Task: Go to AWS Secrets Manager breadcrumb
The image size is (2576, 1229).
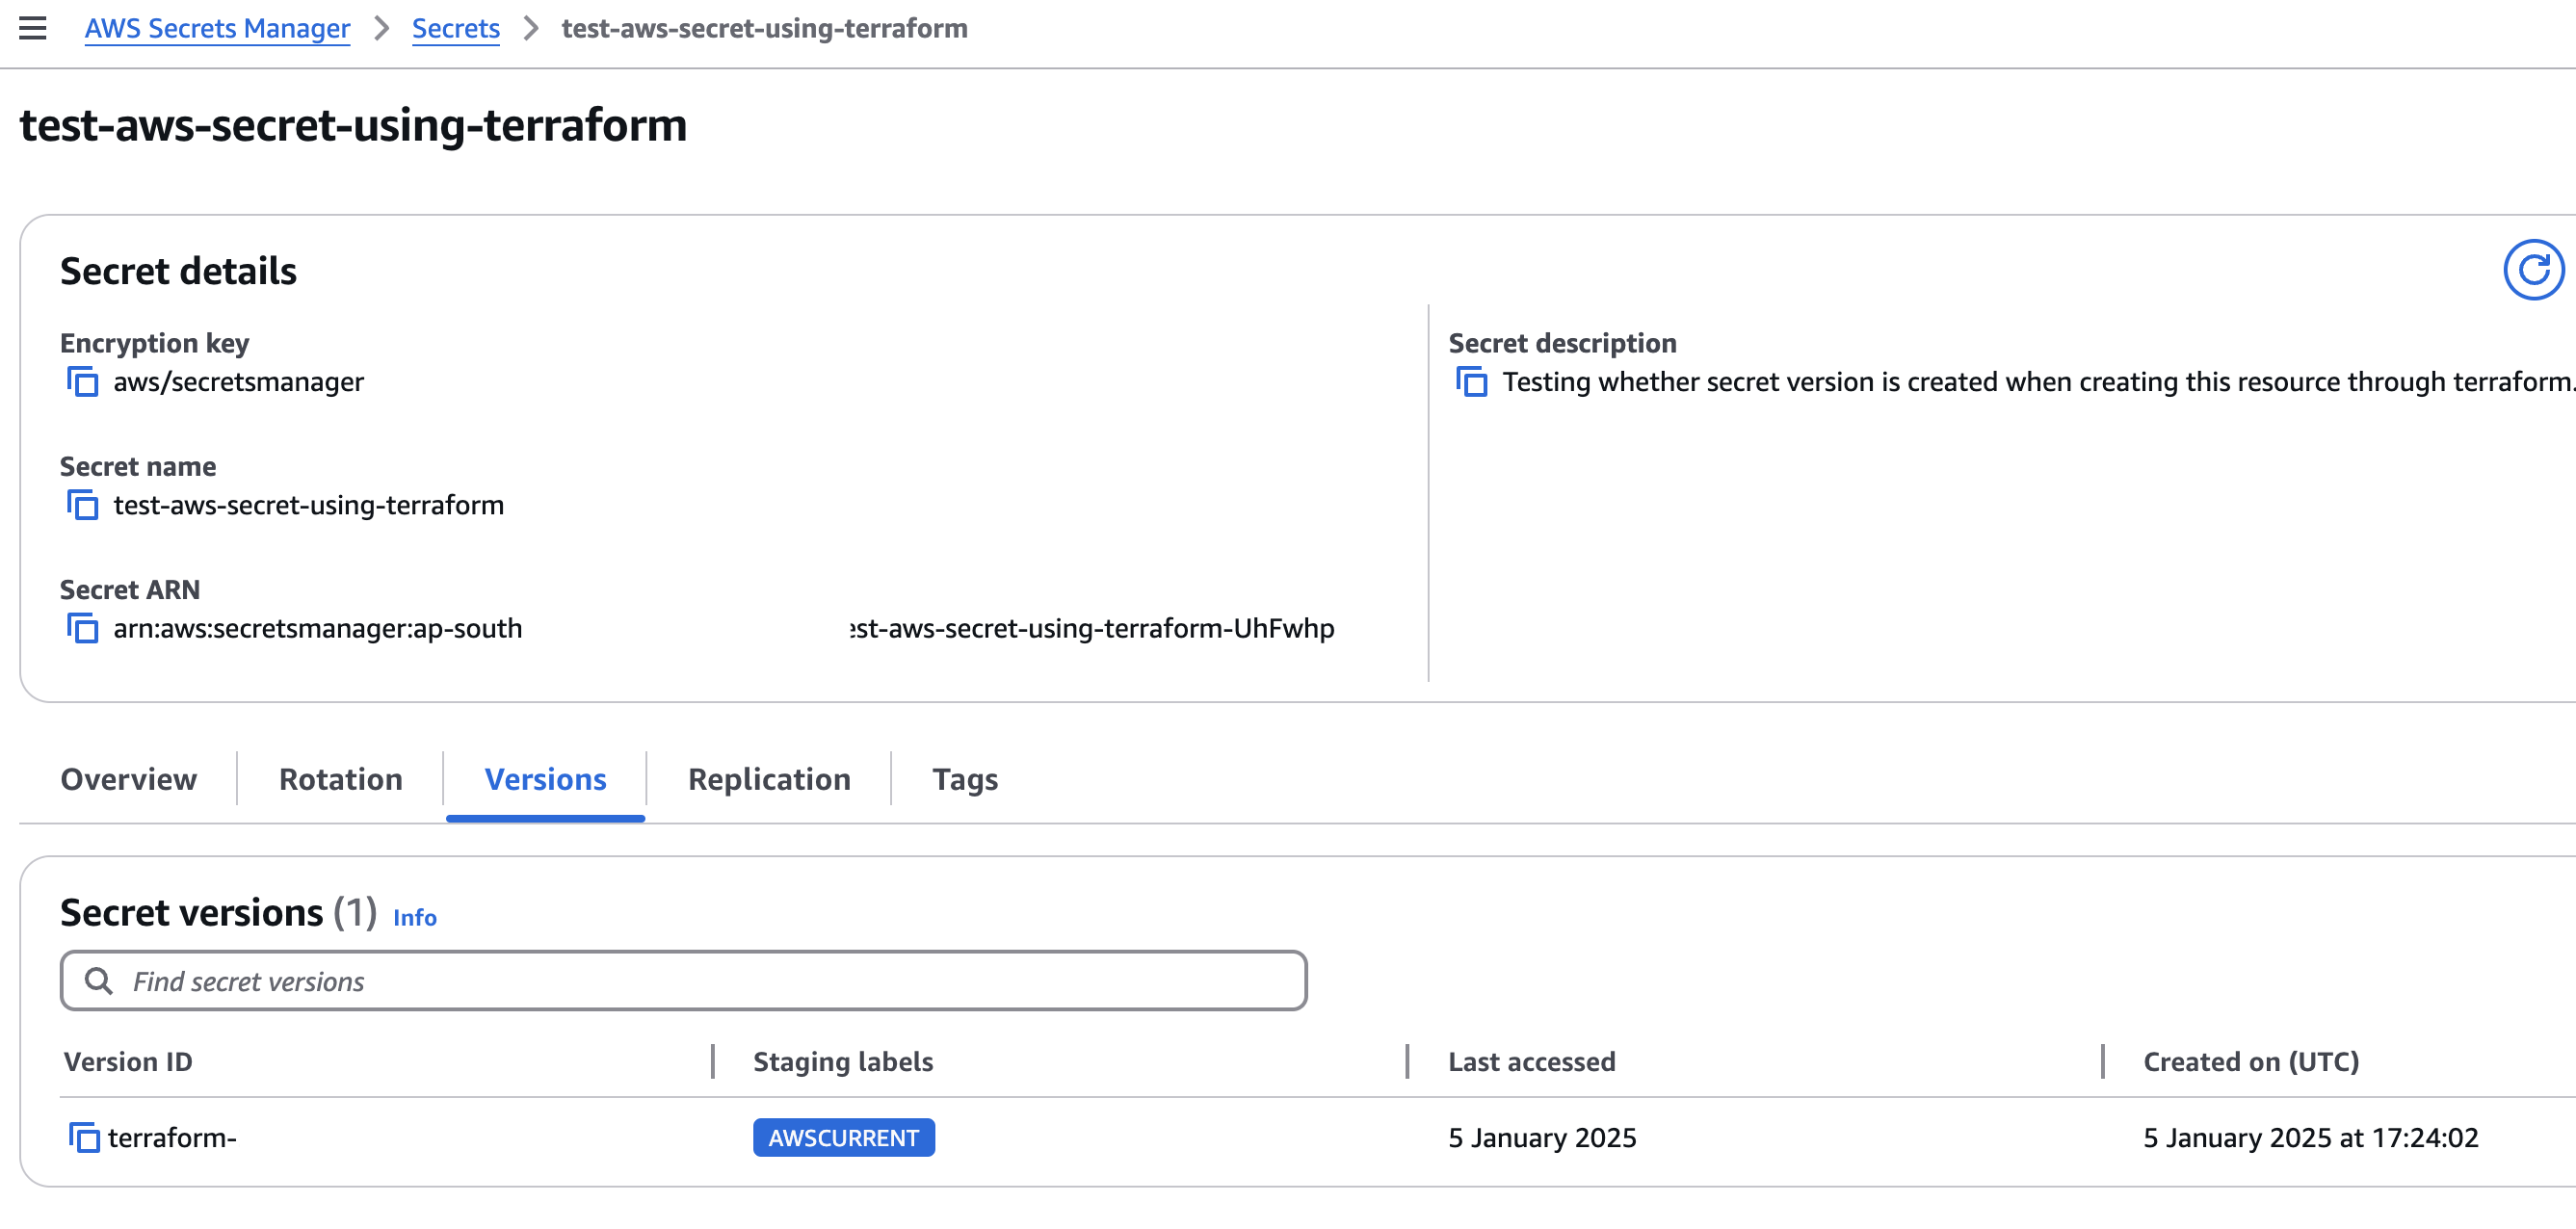Action: pos(217,28)
